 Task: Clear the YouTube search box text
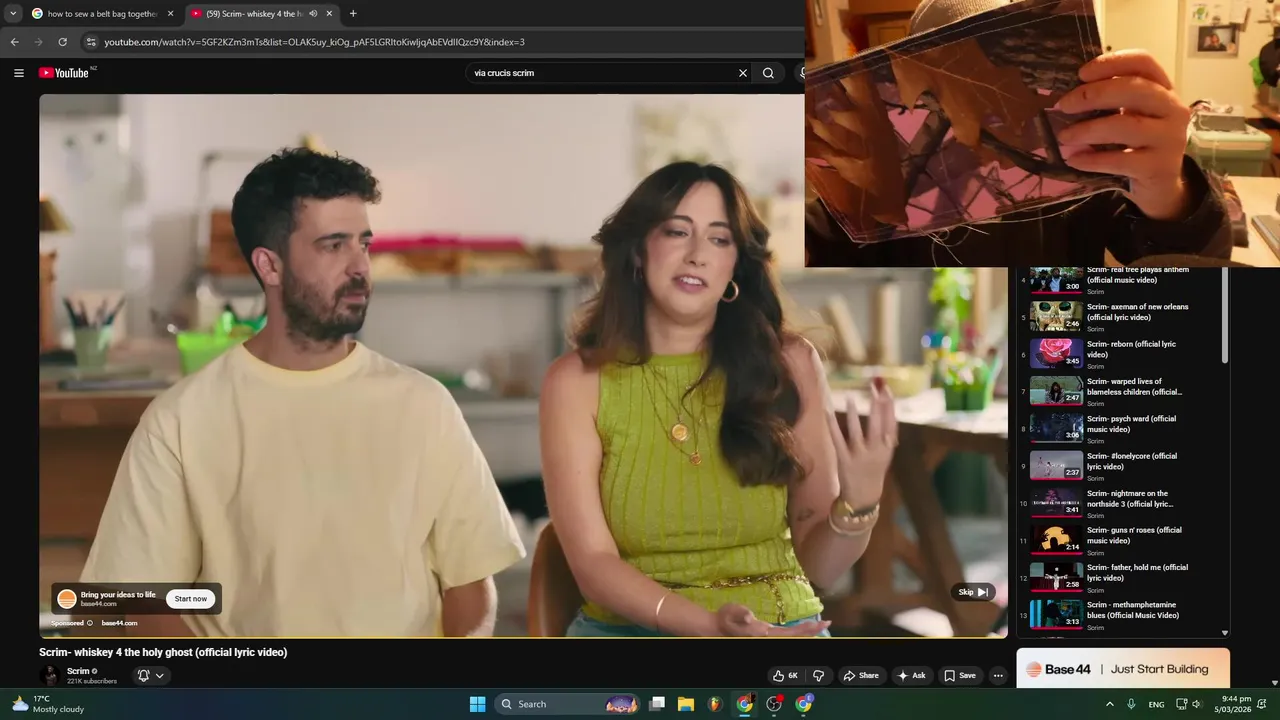tap(743, 73)
